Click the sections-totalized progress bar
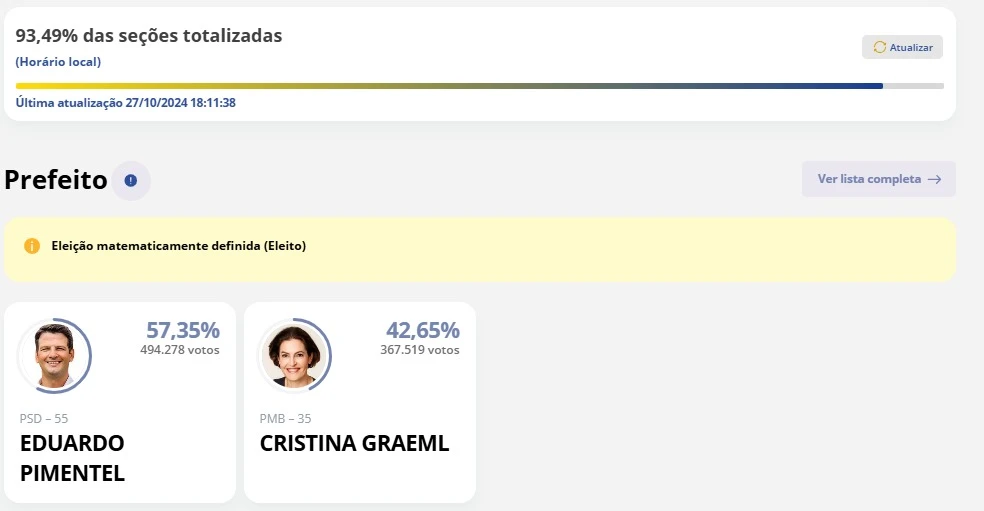This screenshot has height=511, width=984. pyautogui.click(x=479, y=86)
